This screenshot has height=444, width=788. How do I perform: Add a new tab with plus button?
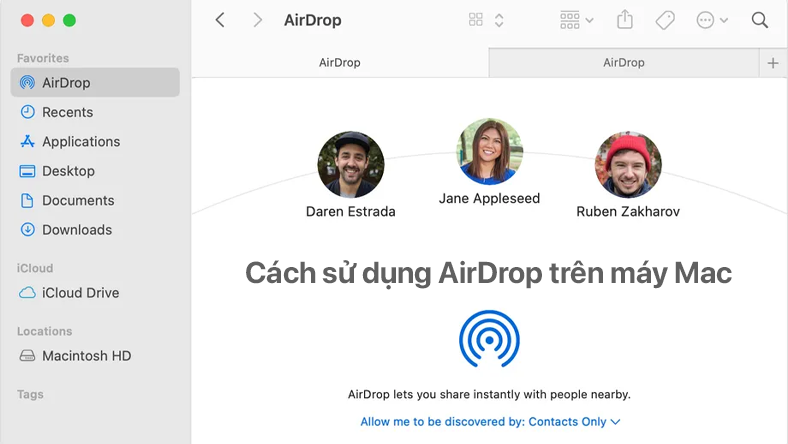pyautogui.click(x=773, y=63)
